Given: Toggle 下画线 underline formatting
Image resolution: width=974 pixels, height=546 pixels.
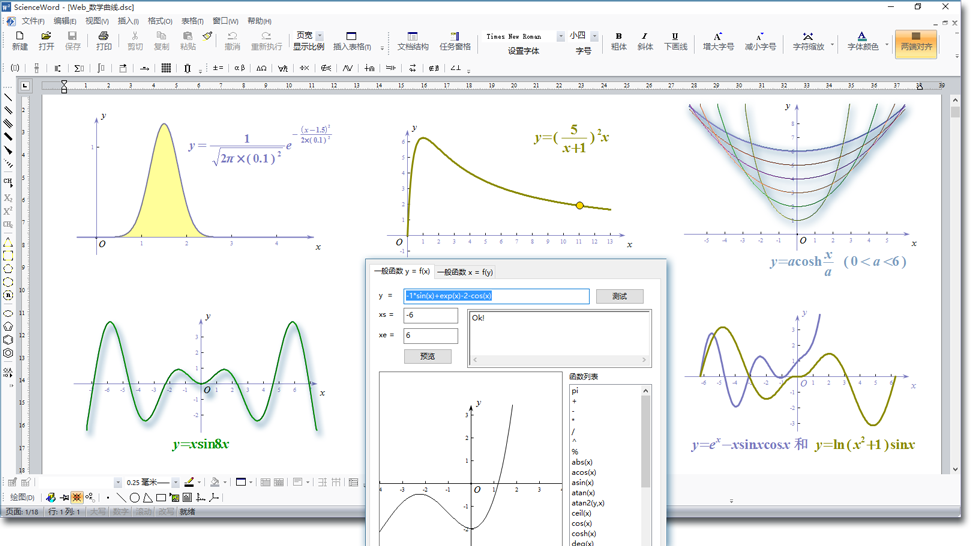Looking at the screenshot, I should click(675, 40).
